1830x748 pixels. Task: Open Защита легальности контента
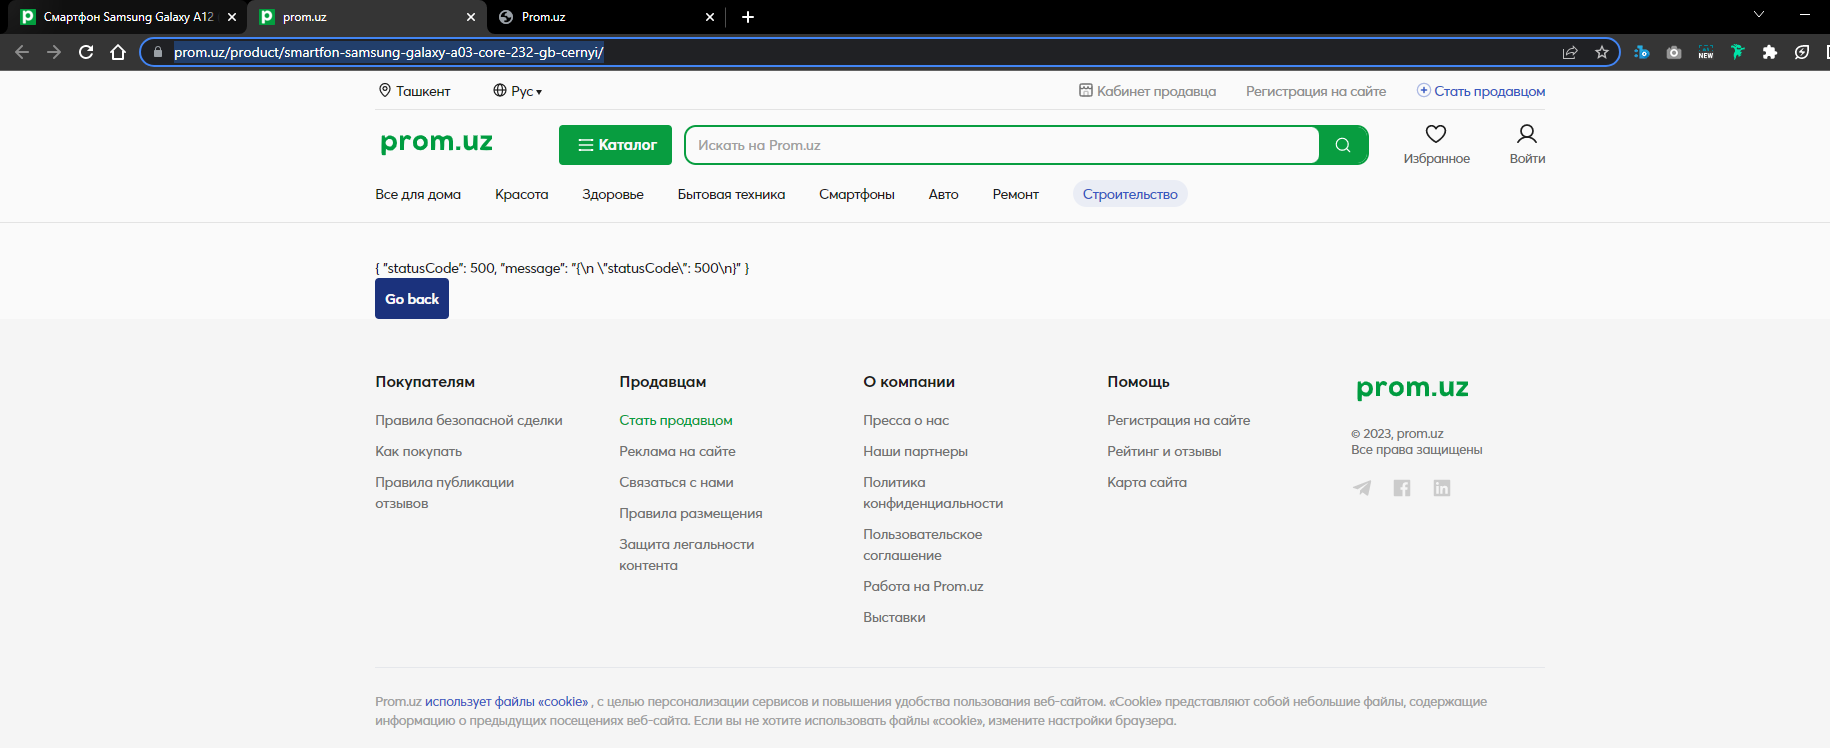pyautogui.click(x=687, y=554)
